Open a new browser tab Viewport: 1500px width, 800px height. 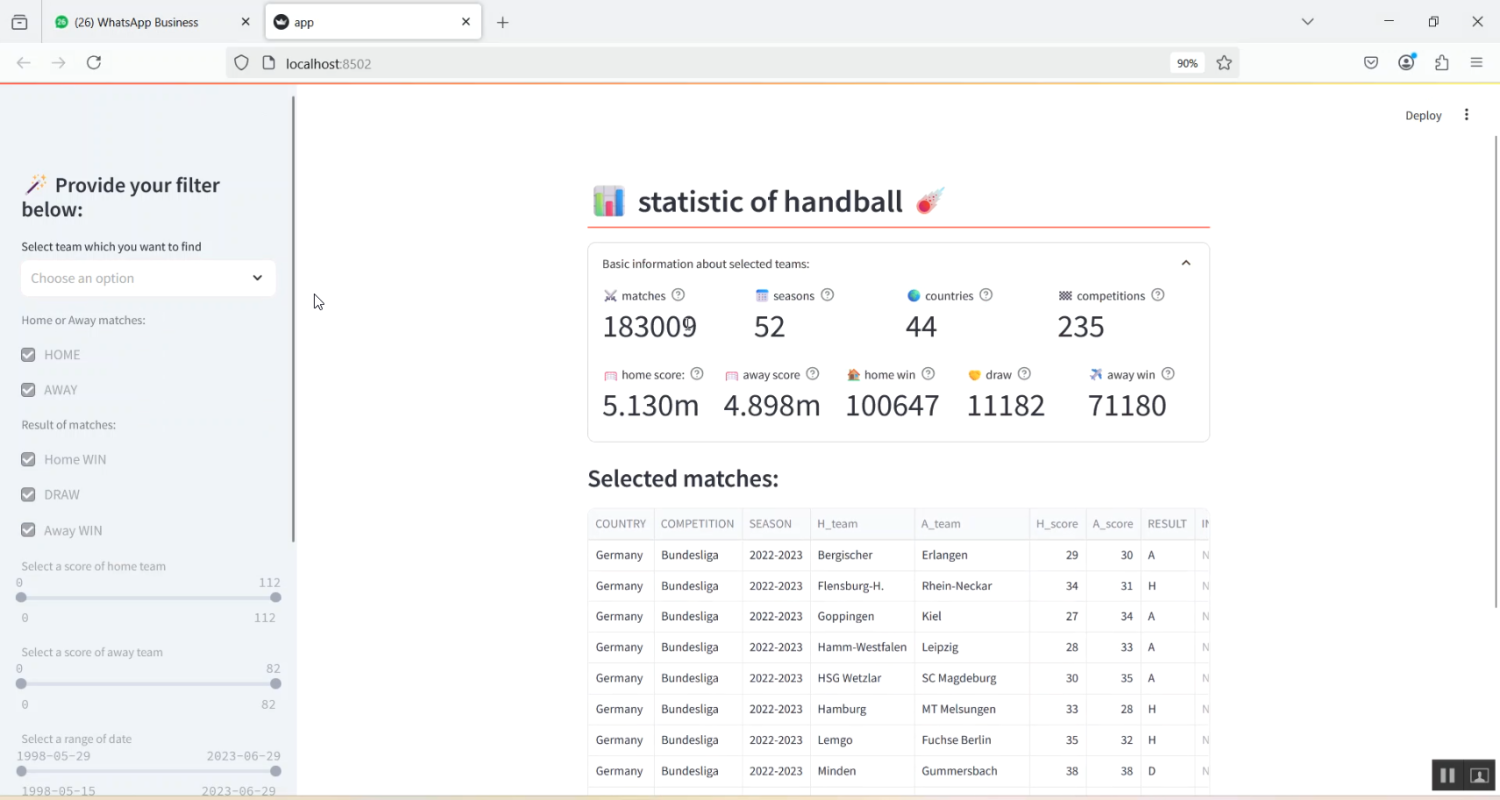(x=503, y=22)
